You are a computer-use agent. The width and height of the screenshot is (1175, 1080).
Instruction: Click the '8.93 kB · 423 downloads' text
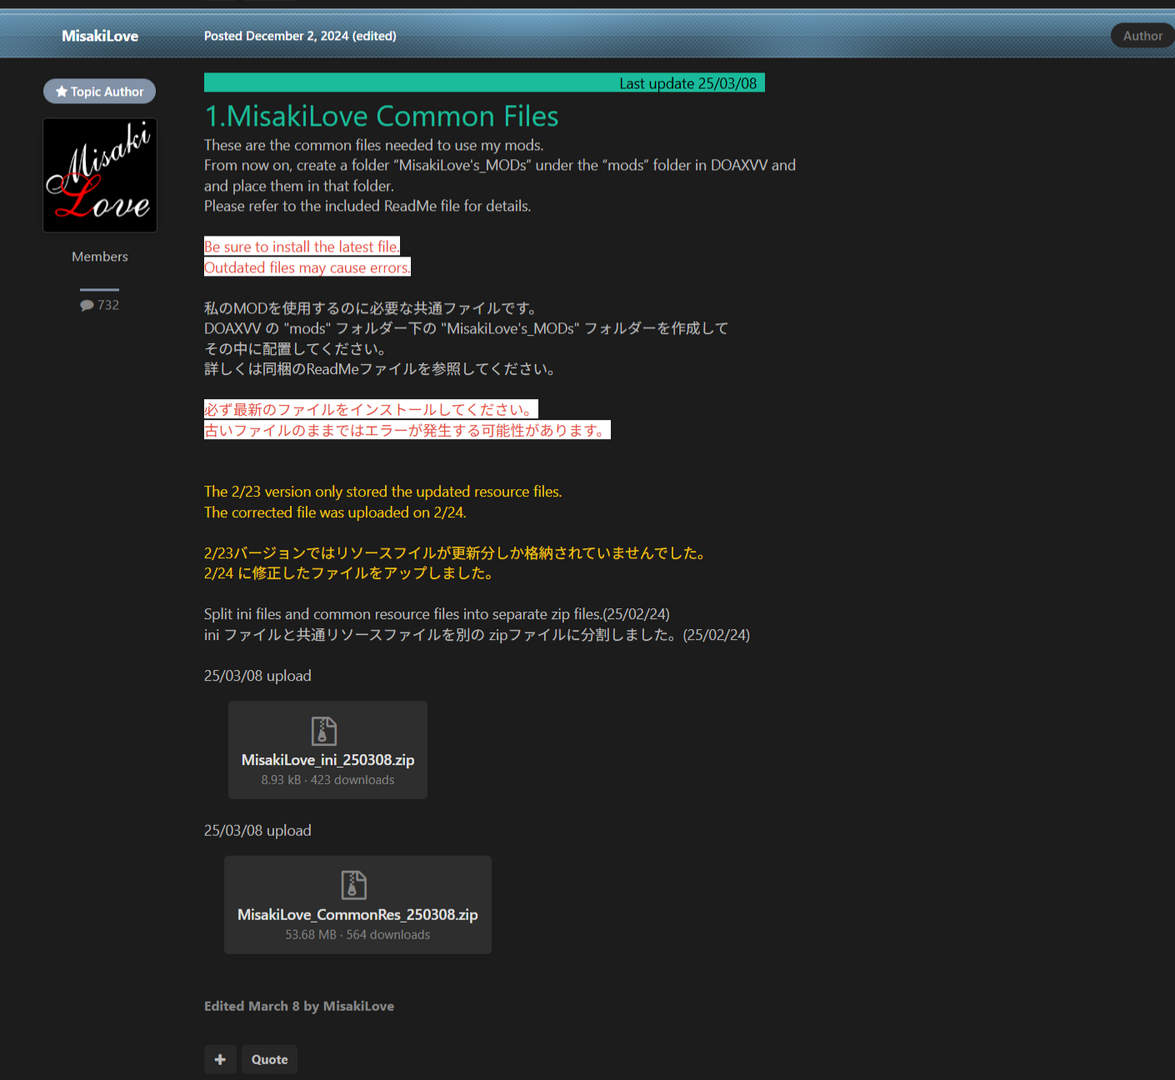pos(327,780)
